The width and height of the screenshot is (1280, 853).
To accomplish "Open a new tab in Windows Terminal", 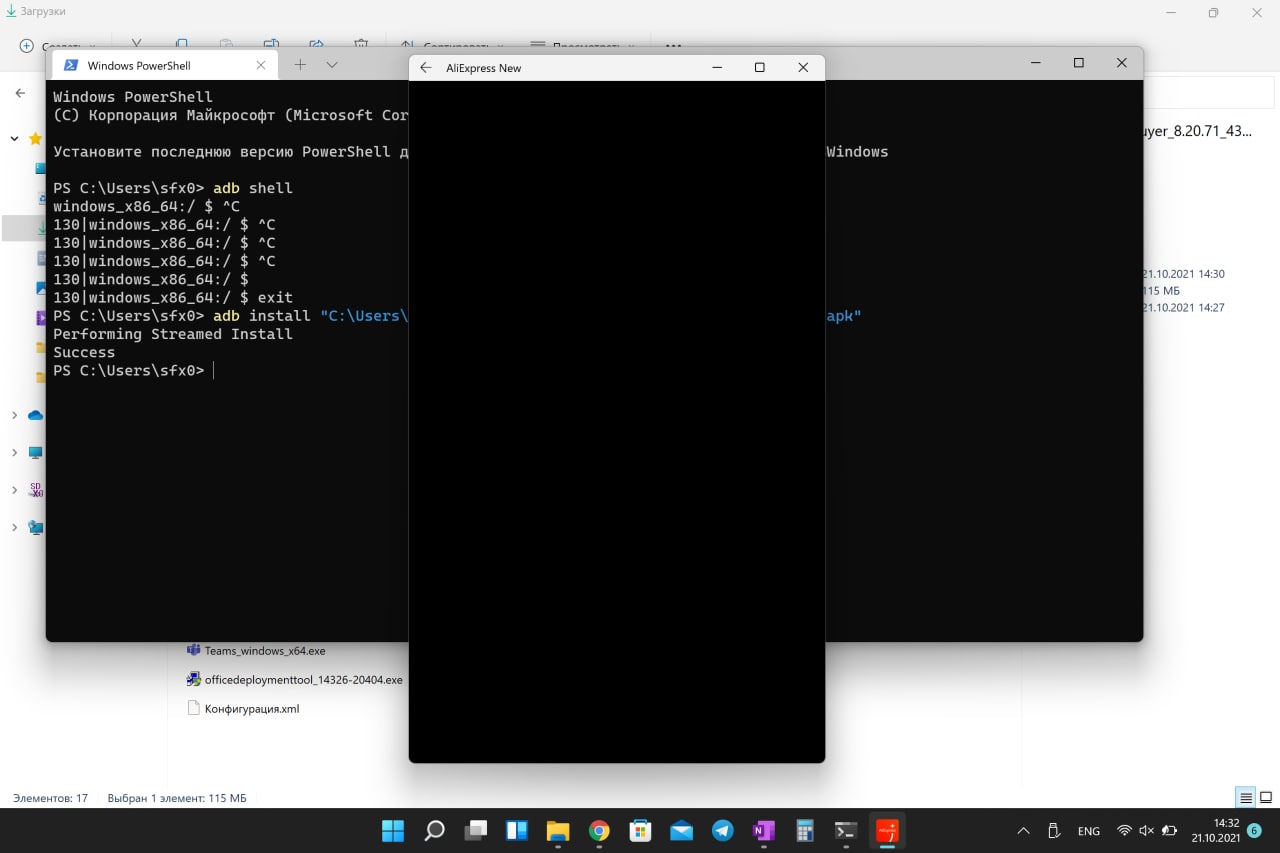I will [x=300, y=65].
